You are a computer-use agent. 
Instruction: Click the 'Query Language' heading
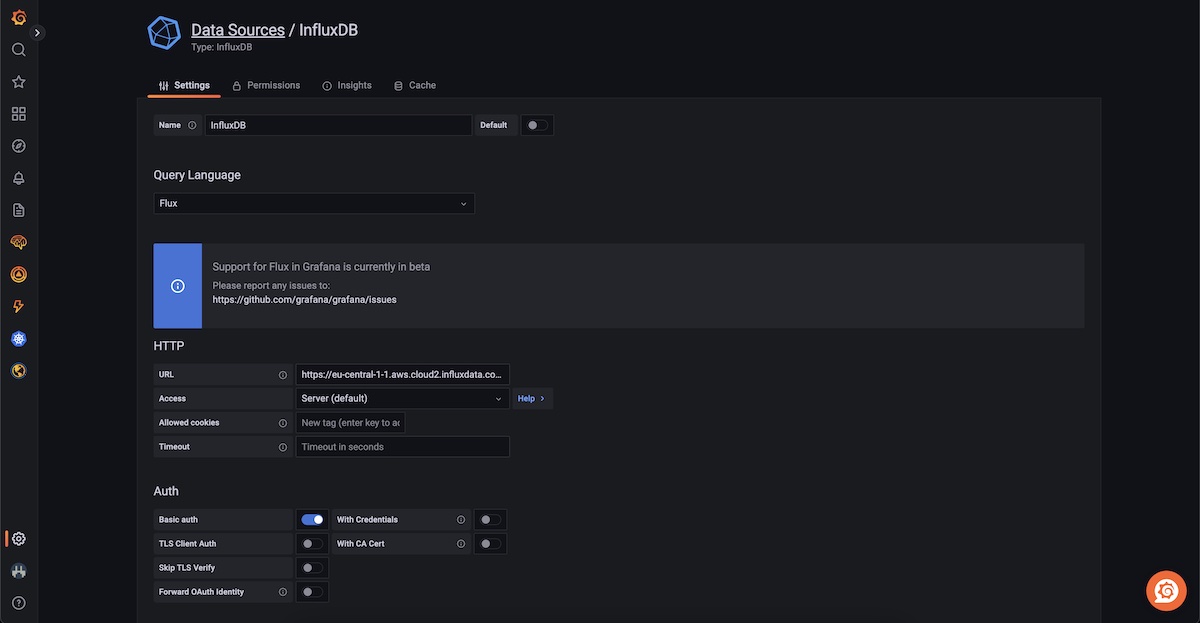point(197,175)
